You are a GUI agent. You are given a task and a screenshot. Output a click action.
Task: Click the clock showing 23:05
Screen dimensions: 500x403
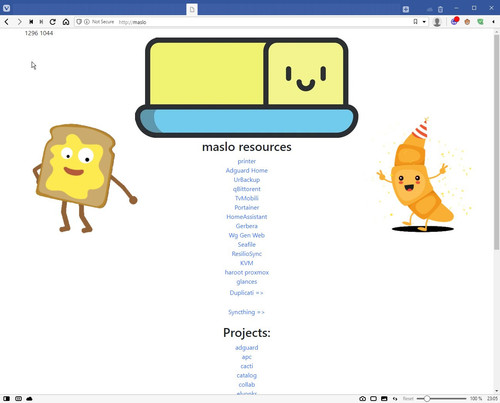pos(492,398)
